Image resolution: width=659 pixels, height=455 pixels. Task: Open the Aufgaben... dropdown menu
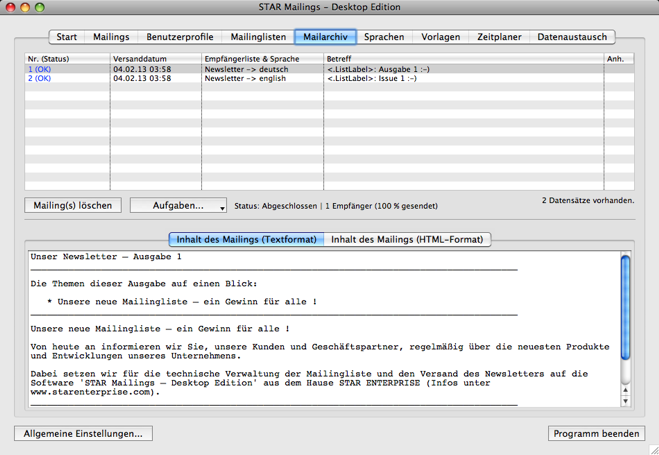(178, 205)
